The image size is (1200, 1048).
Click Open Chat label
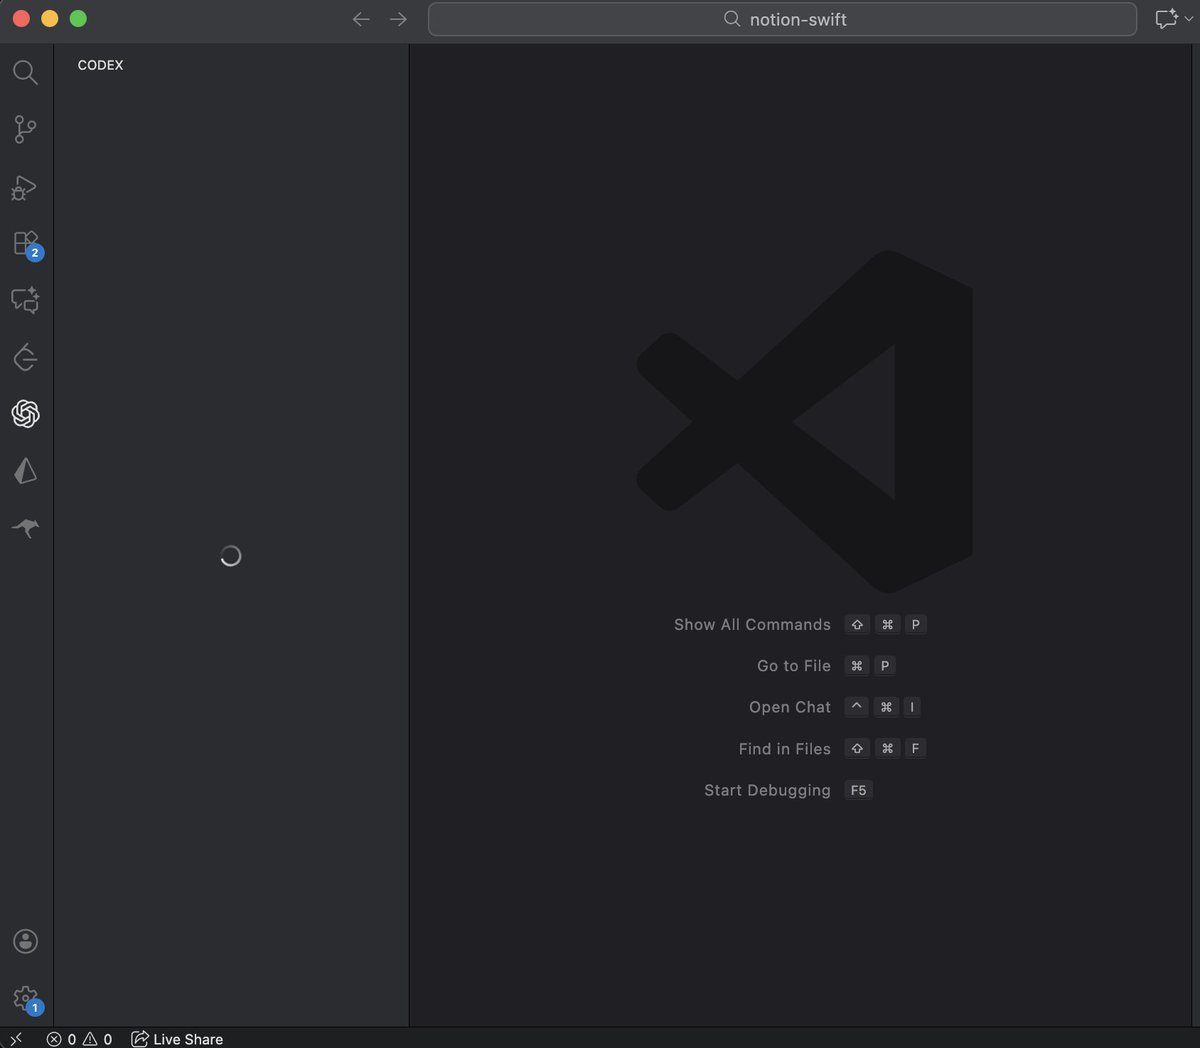[790, 707]
